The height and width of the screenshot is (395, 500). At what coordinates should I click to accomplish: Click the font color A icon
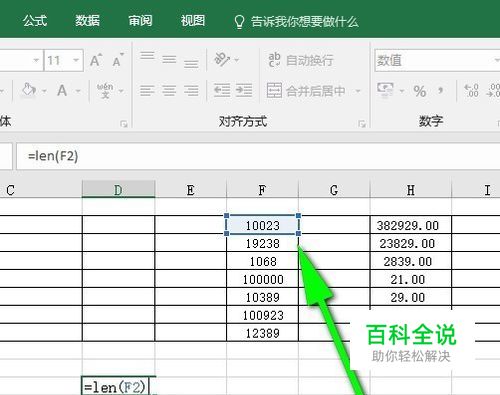62,90
